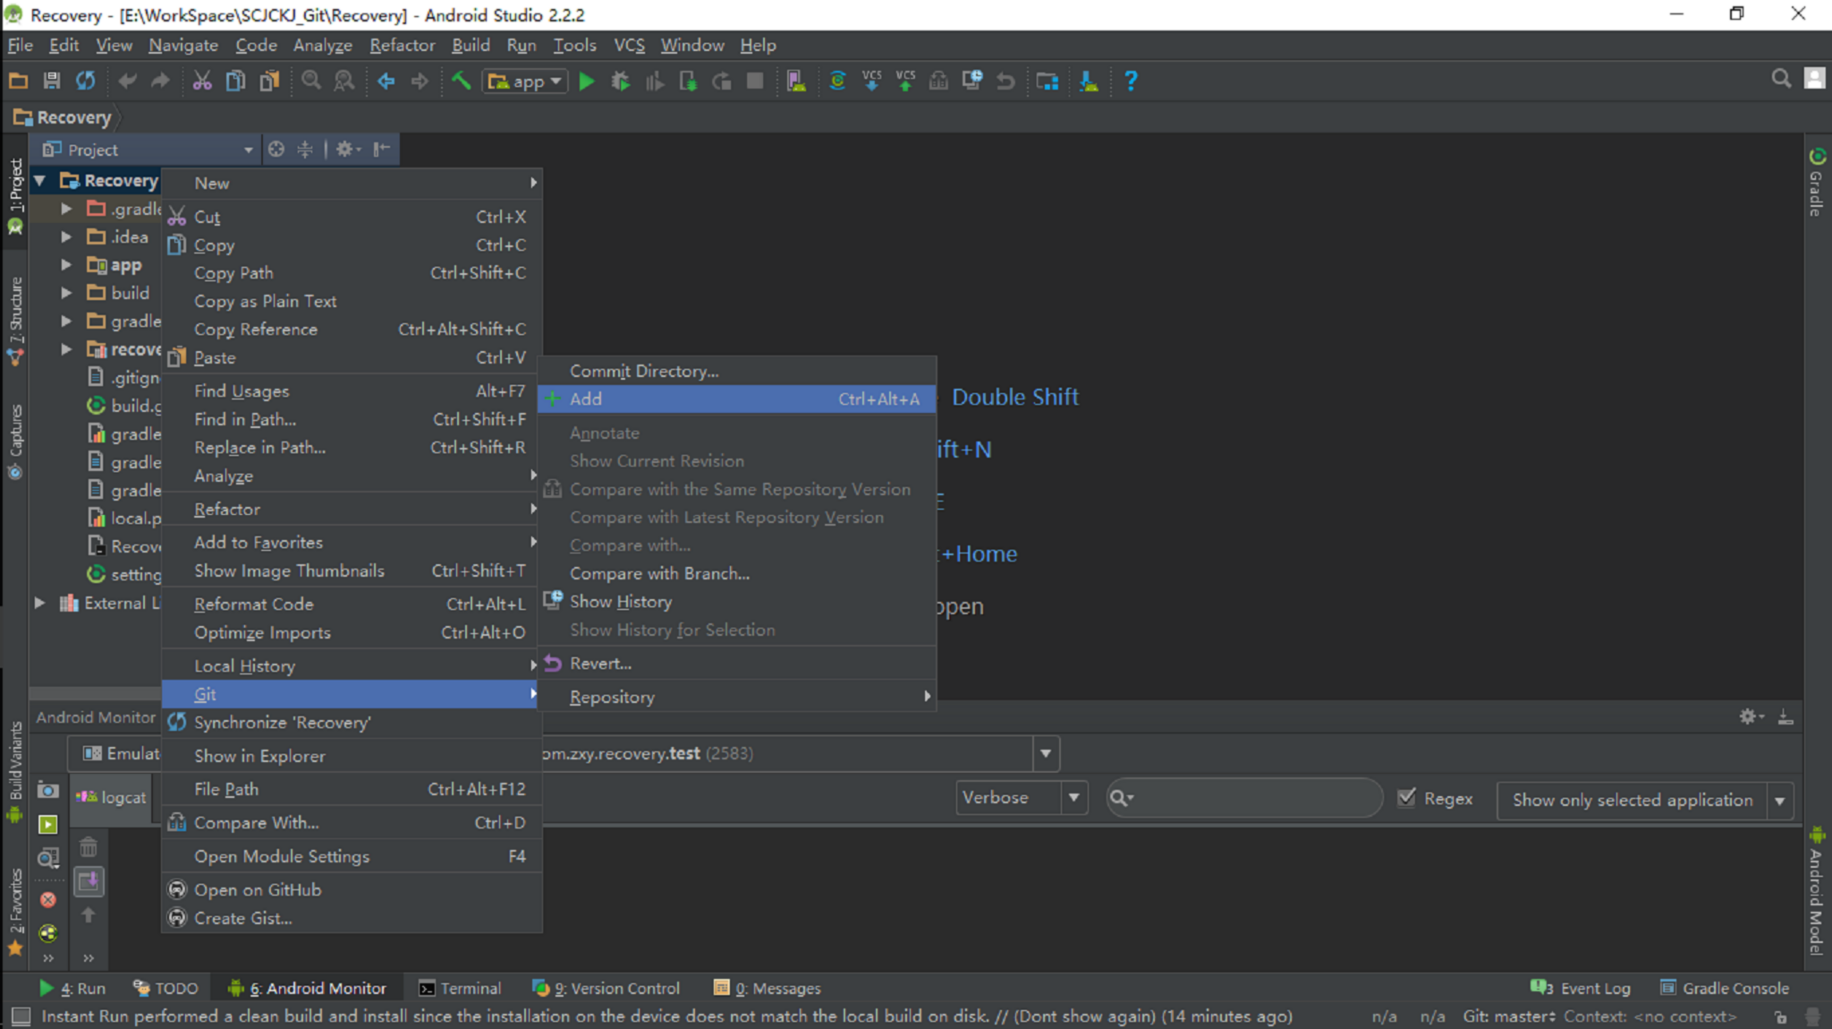
Task: Open the 4: Run tool window button
Action: (x=72, y=988)
